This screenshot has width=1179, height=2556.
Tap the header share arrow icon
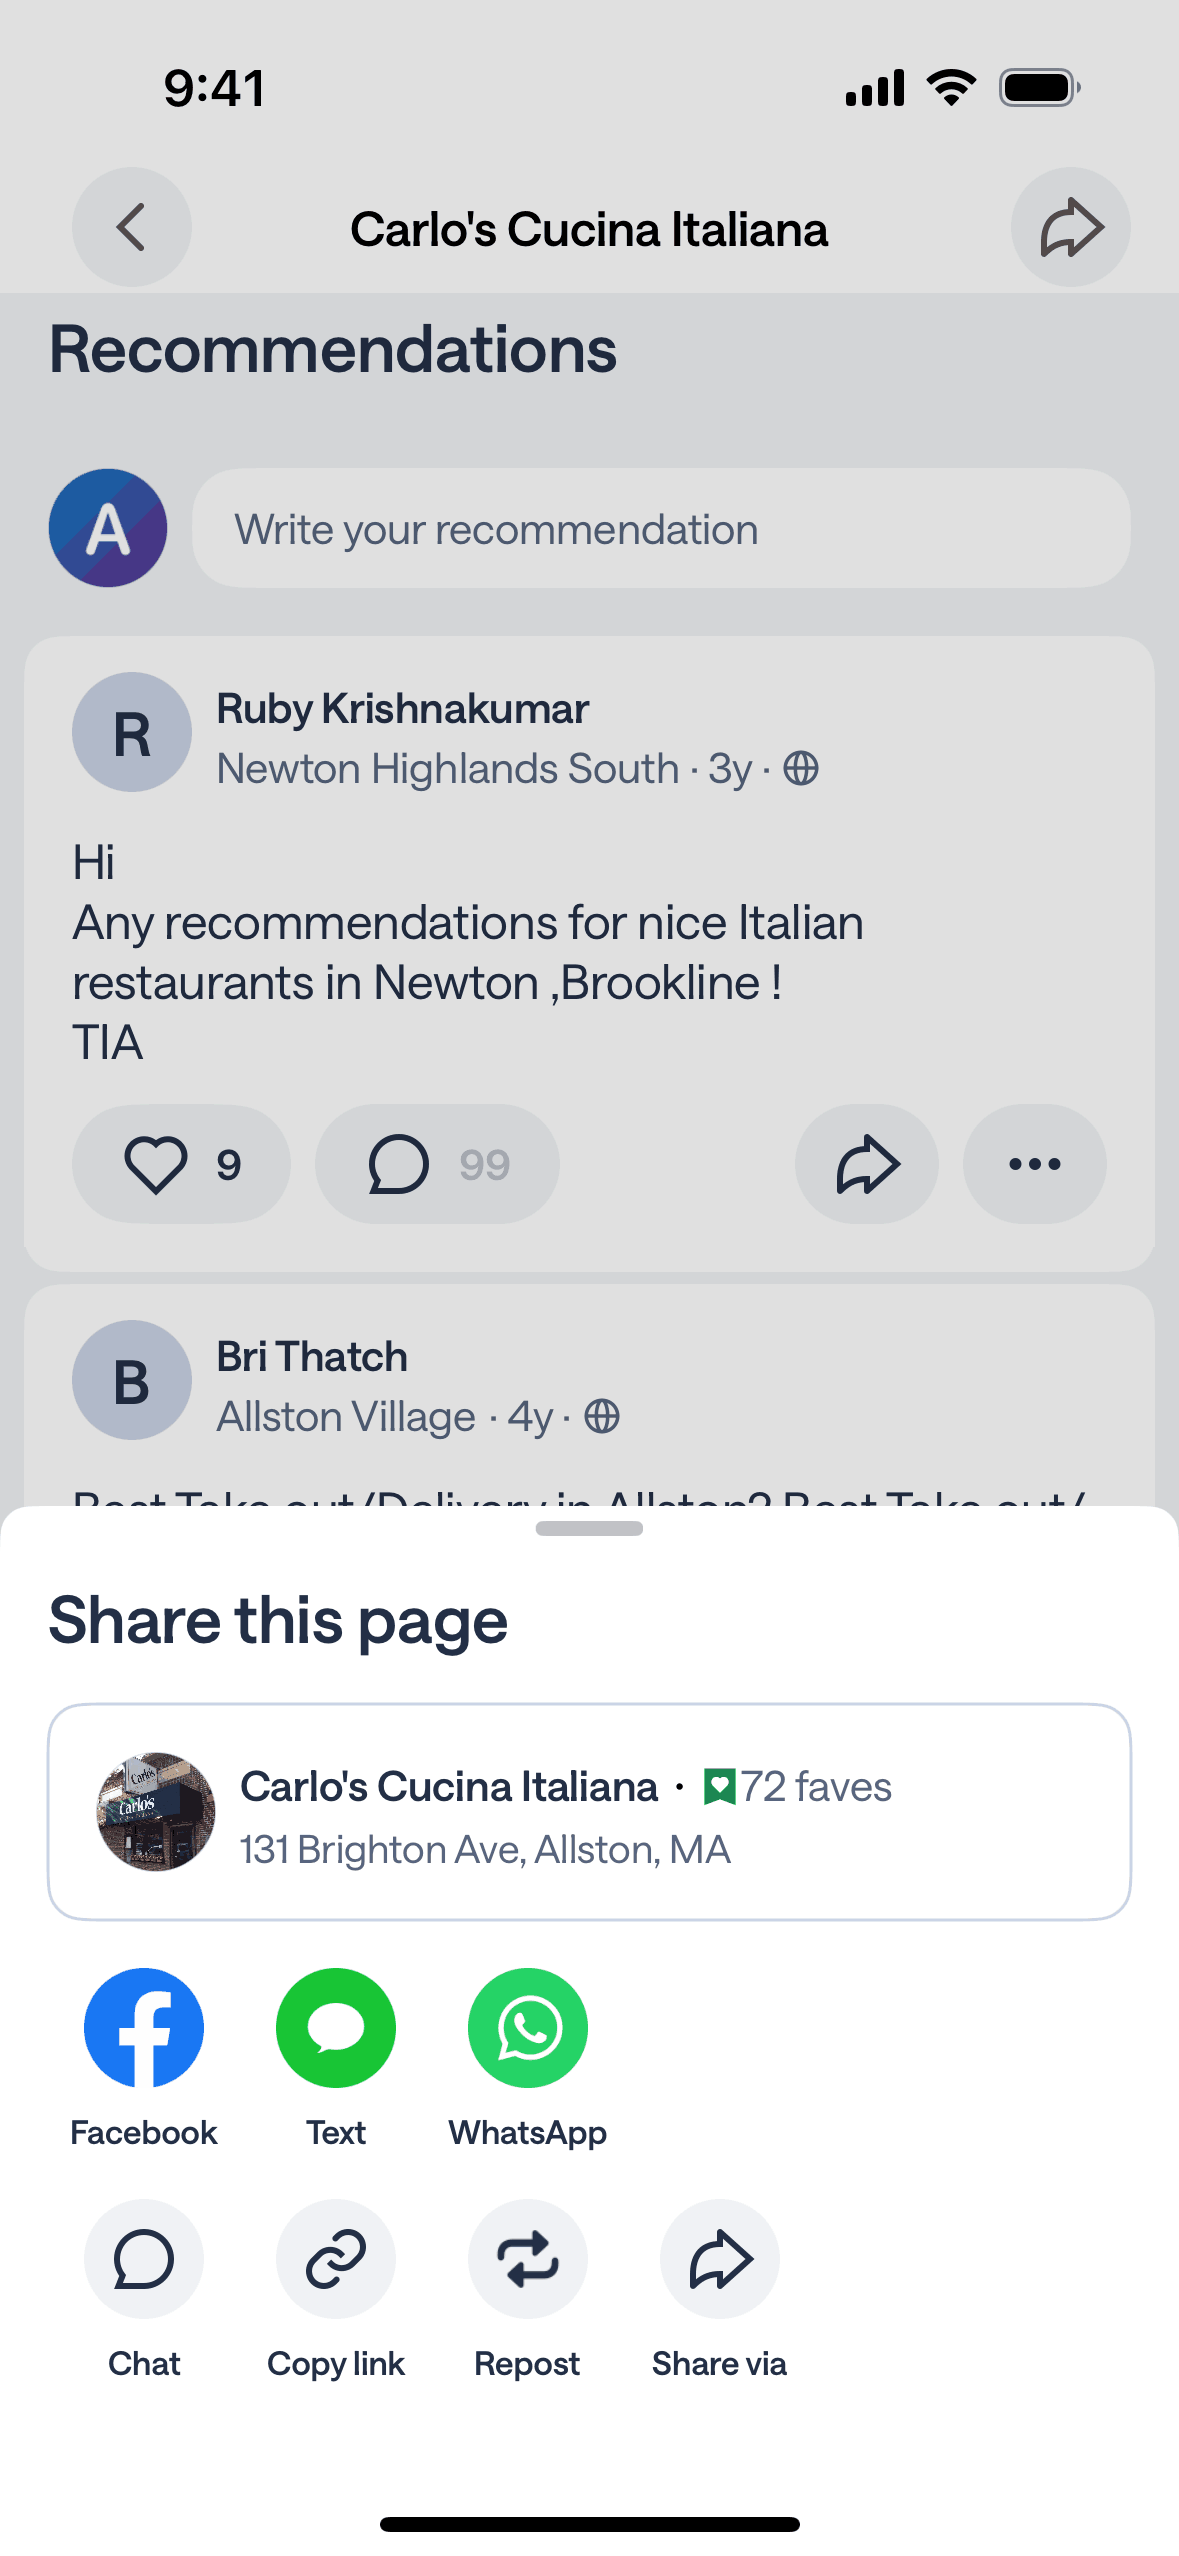coord(1070,228)
